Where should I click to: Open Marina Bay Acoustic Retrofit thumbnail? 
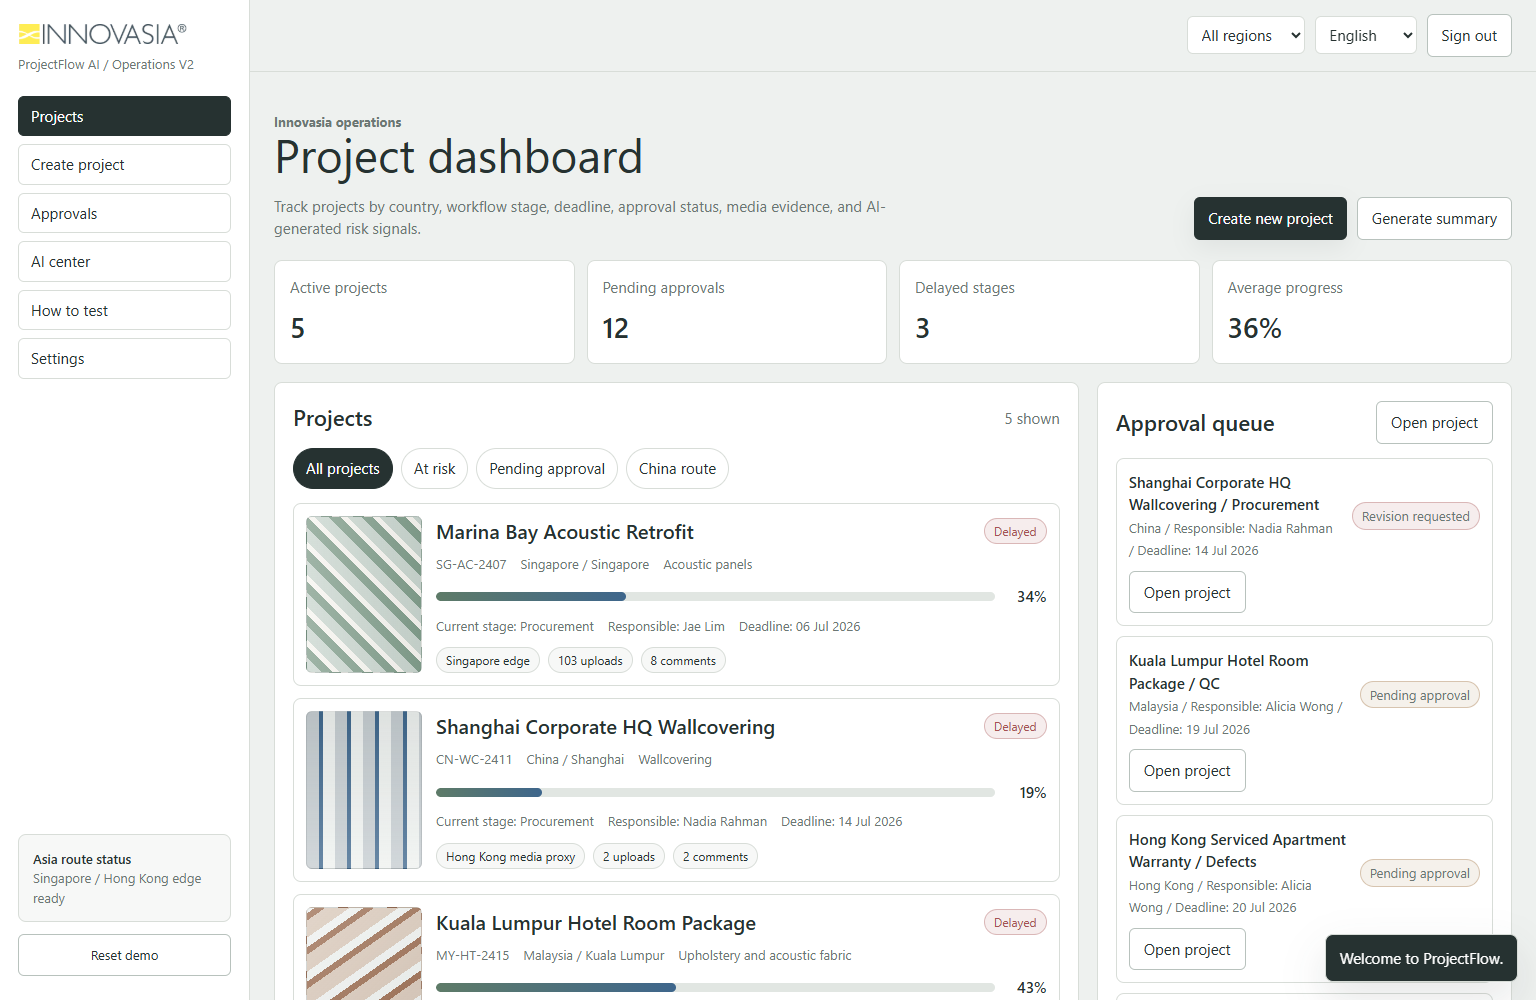click(x=364, y=594)
